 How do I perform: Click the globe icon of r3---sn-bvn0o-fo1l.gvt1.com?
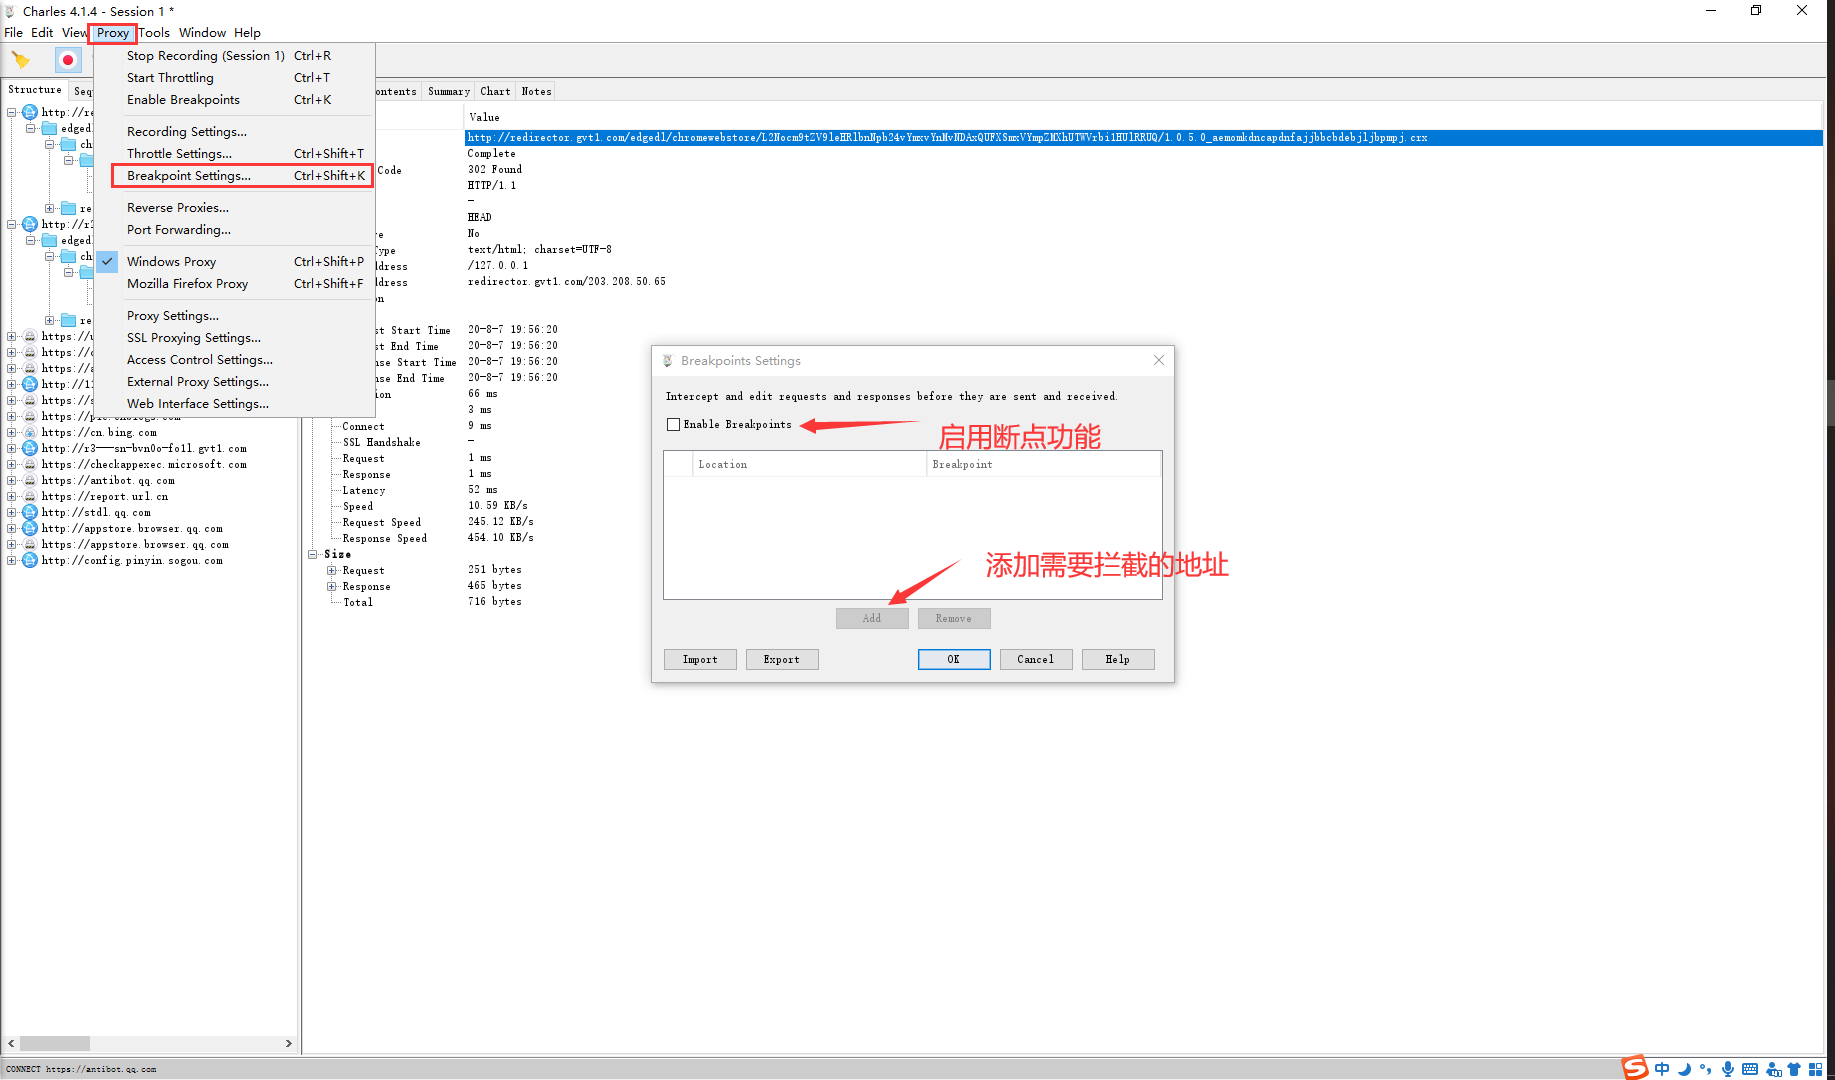(30, 449)
